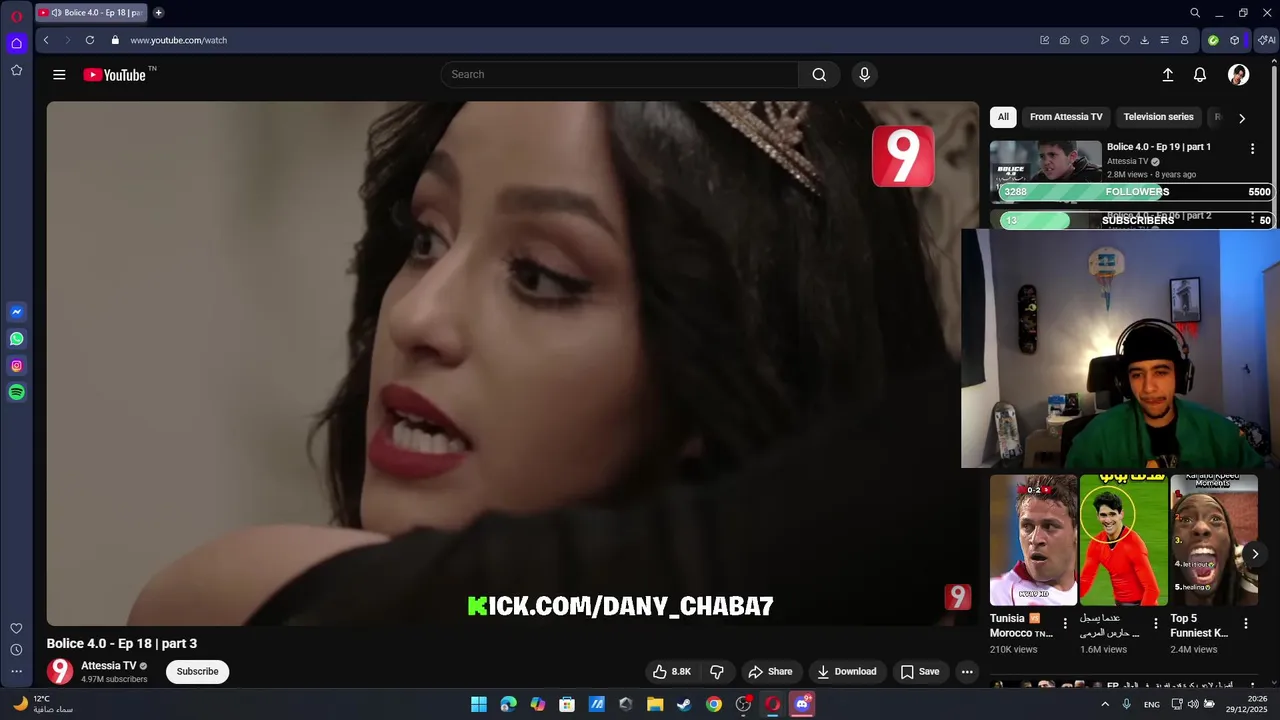1280x720 pixels.
Task: Open the Attessia TV channel avatar
Action: [60, 671]
